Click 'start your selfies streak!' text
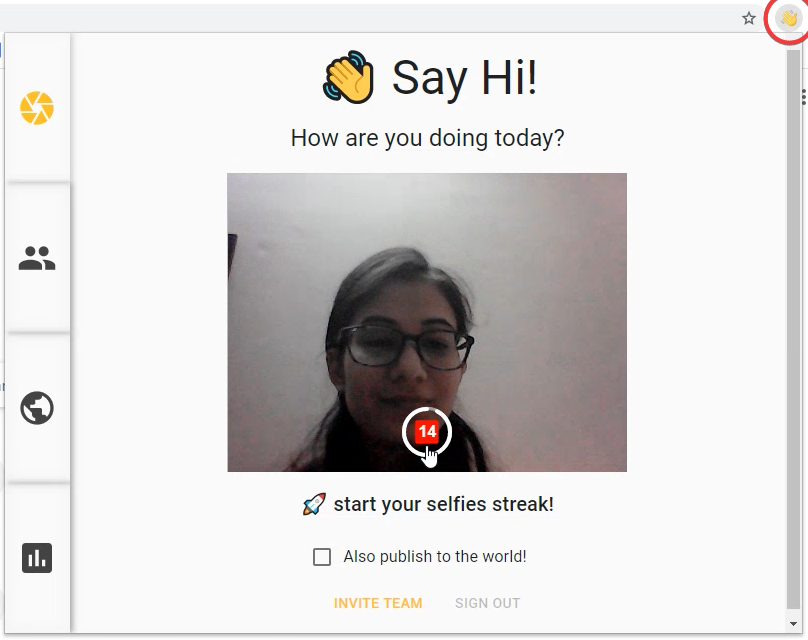This screenshot has width=808, height=640. (444, 504)
